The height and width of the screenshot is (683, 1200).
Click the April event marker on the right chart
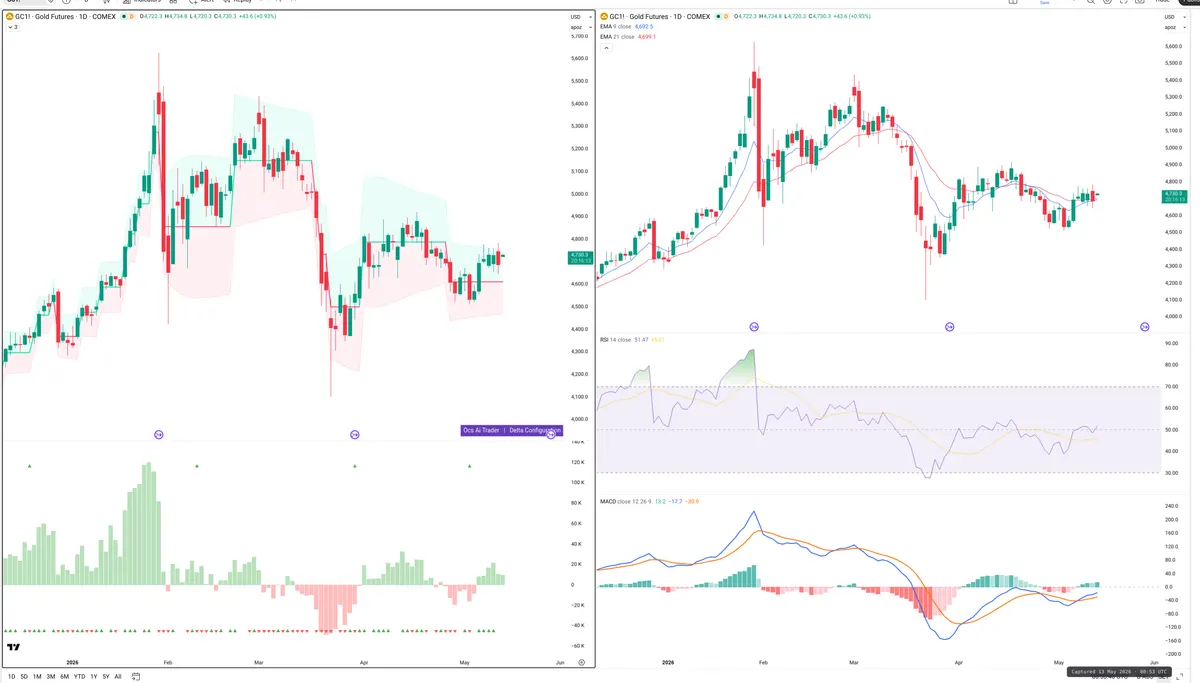pyautogui.click(x=949, y=327)
